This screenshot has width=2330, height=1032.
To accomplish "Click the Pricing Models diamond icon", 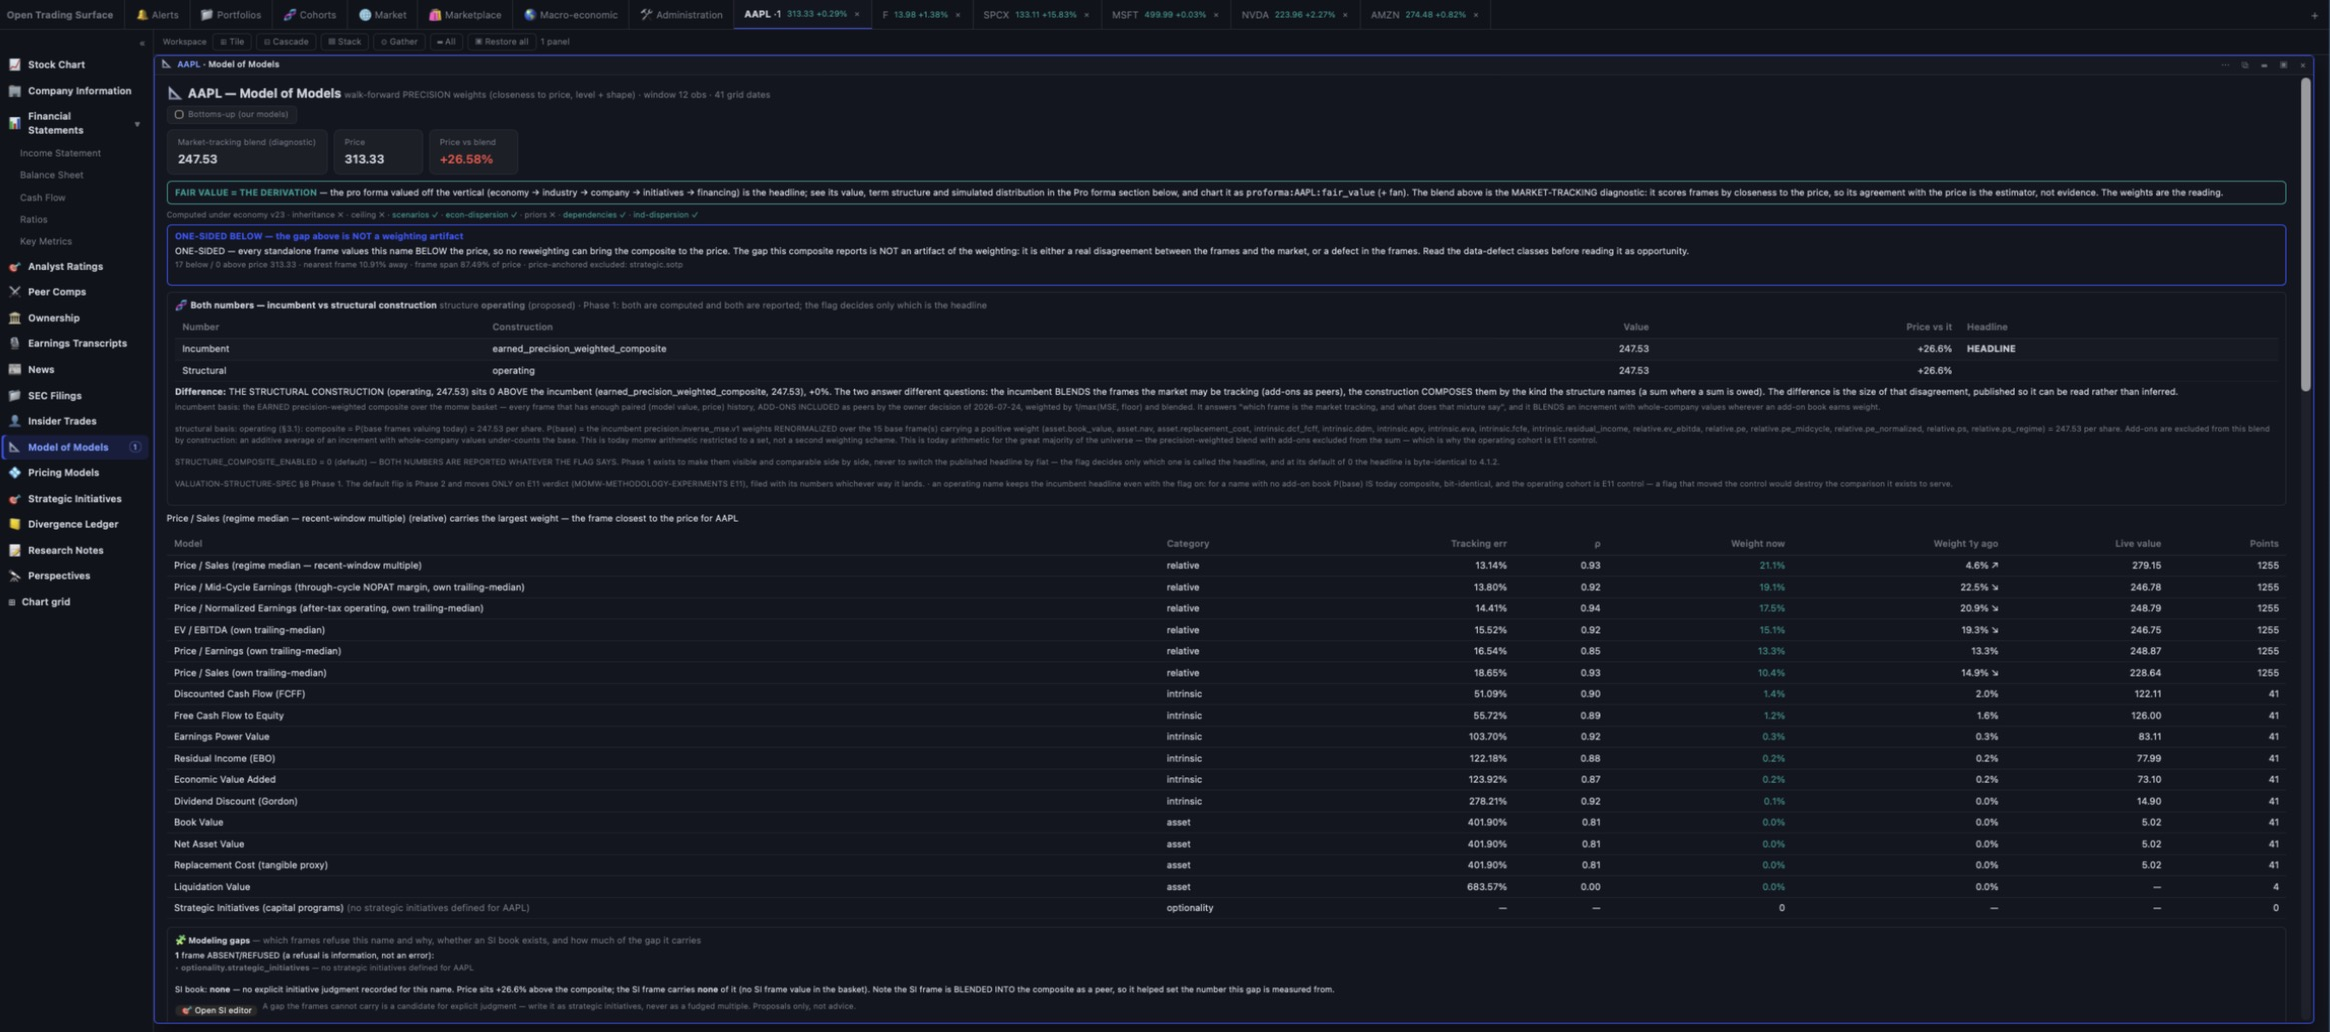I will point(15,473).
